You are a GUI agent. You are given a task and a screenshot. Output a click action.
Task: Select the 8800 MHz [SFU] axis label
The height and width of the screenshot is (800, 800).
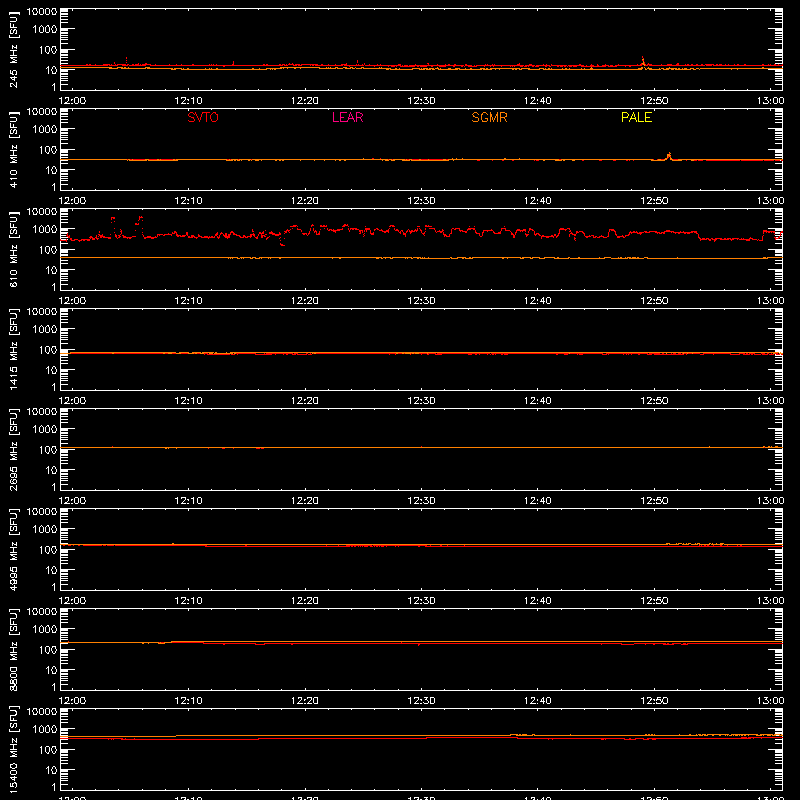[13, 649]
